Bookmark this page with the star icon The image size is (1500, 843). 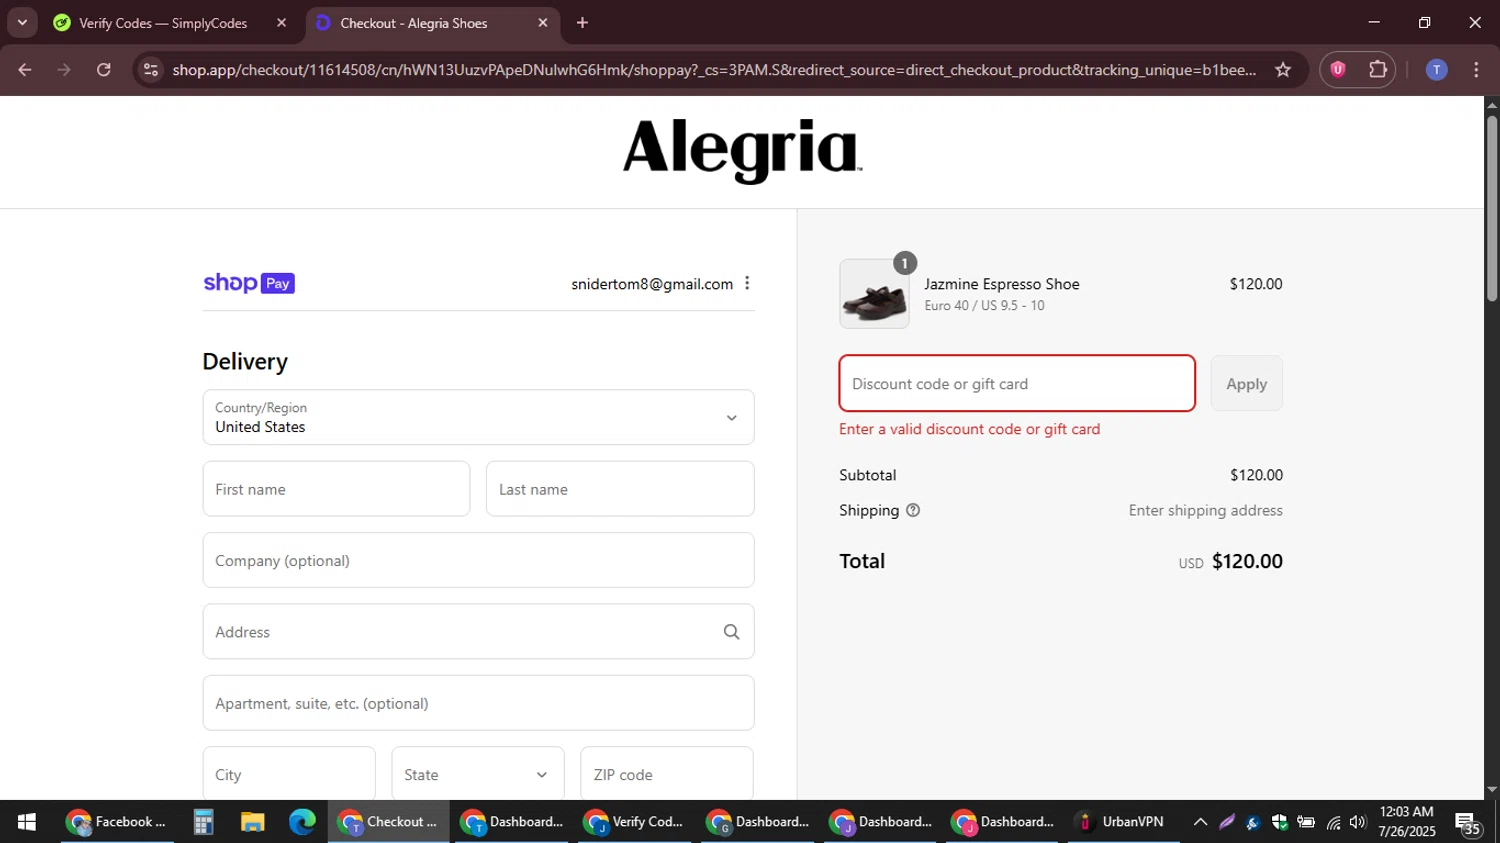click(1283, 70)
